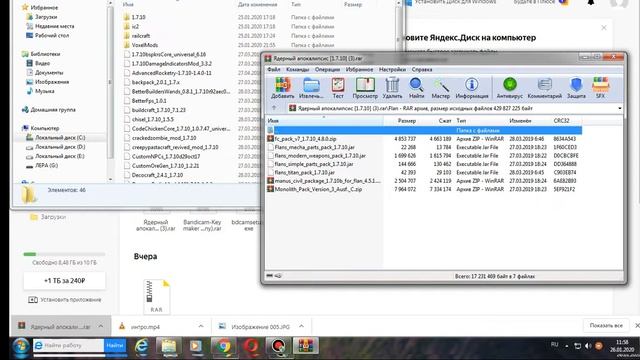Expand the archive path dropdown in WinRAR
Screen dimensions: 640x360
point(620,109)
